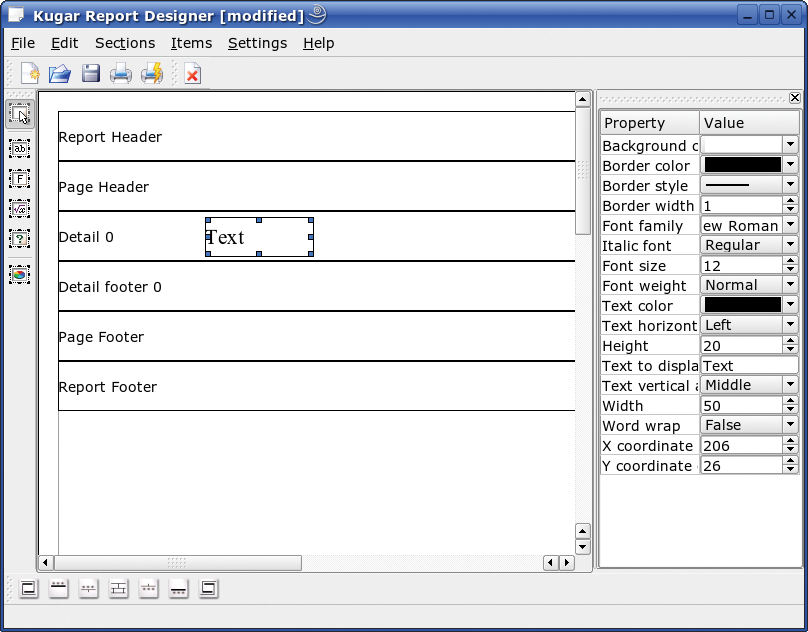Increase the Font size value
This screenshot has height=632, width=808.
click(790, 261)
